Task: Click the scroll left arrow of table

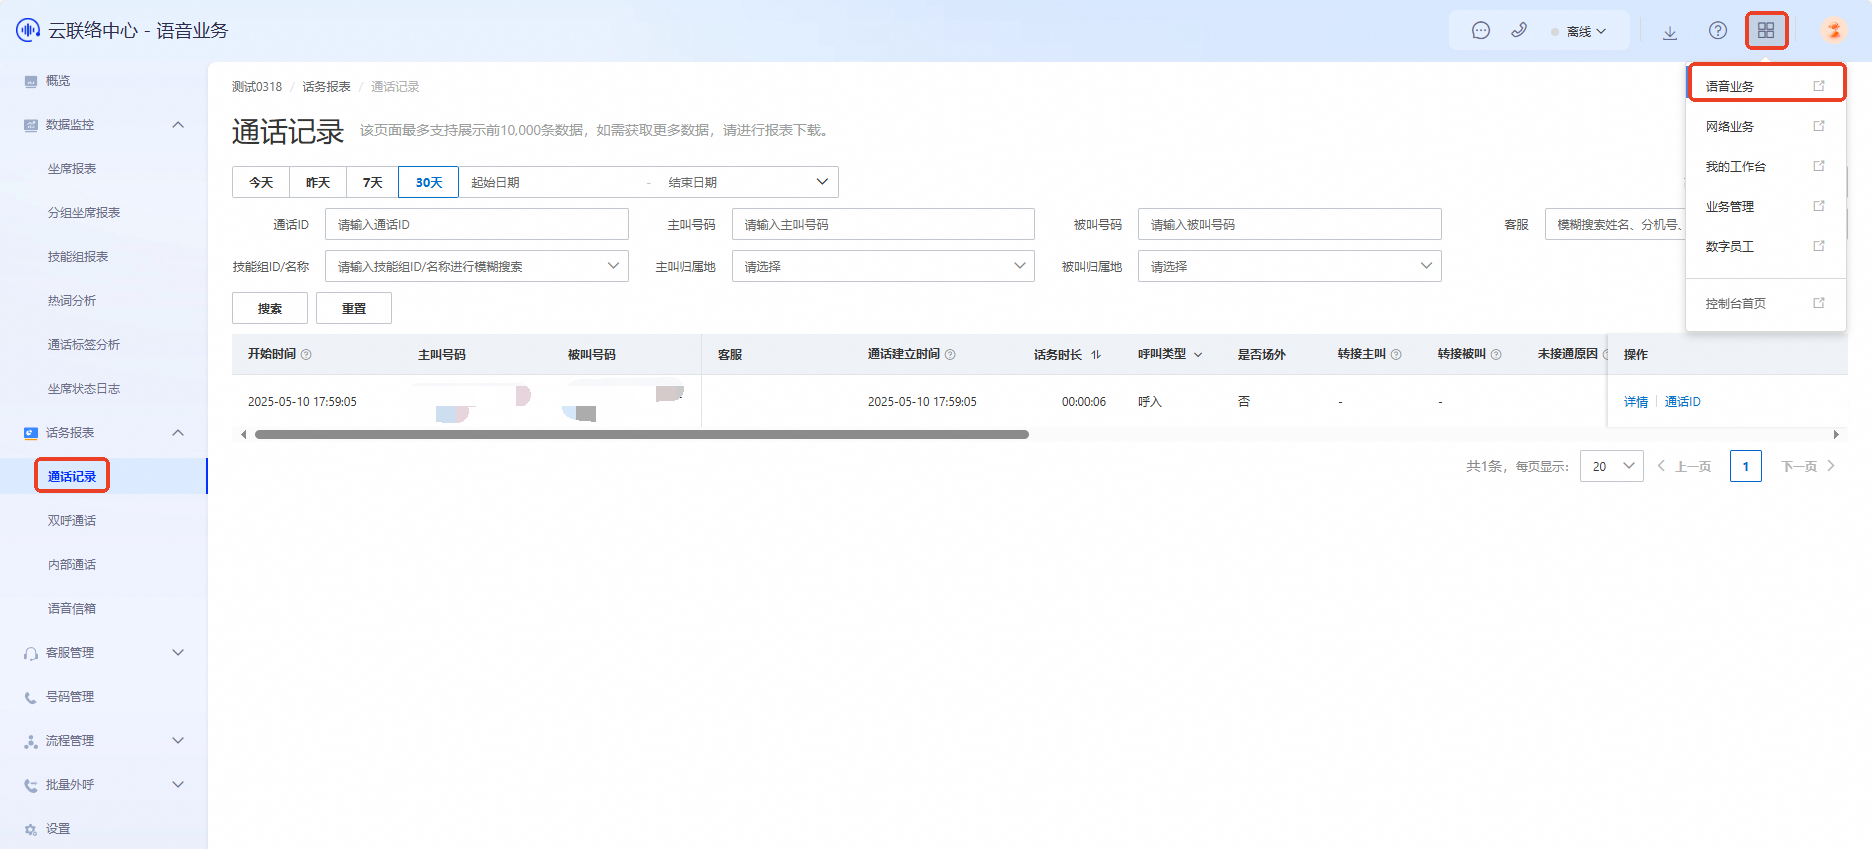Action: tap(243, 435)
